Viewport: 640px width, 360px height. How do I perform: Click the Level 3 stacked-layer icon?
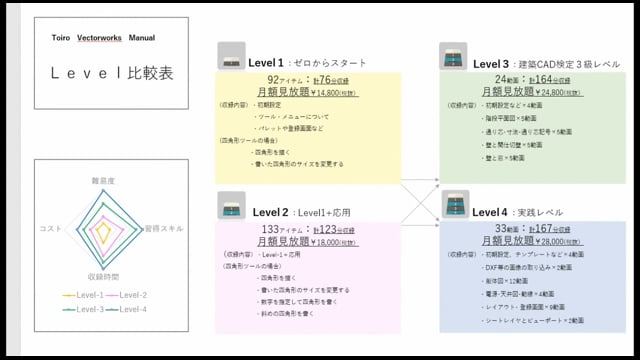[453, 56]
